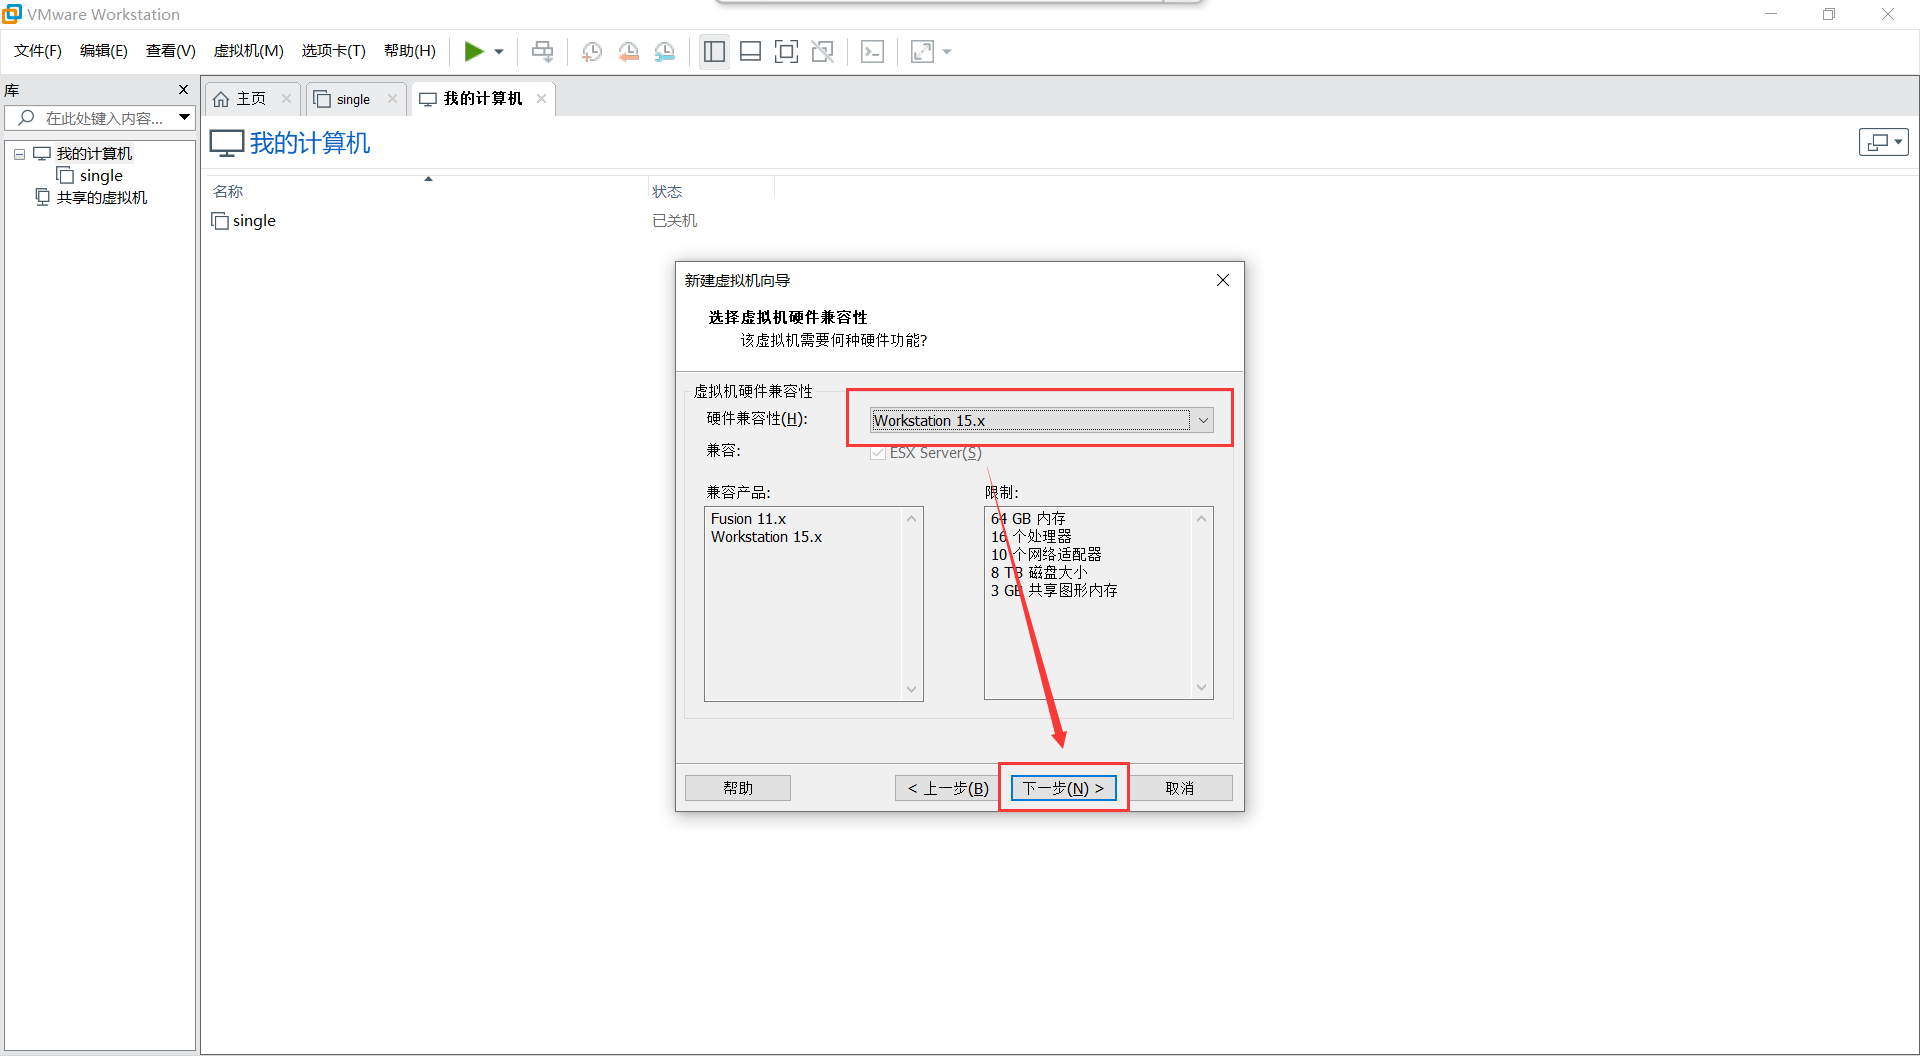Screen dimensions: 1920x1056
Task: Select Workstation 15.x in compatible products list
Action: (766, 537)
